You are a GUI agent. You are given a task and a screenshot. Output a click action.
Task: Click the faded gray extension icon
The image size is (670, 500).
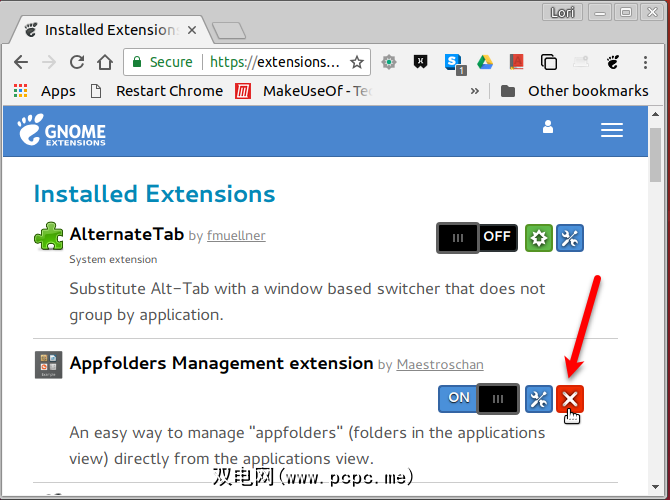(x=581, y=62)
